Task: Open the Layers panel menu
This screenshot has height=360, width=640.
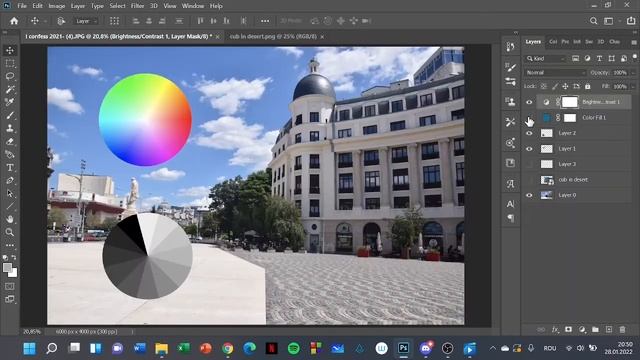Action: (x=633, y=42)
